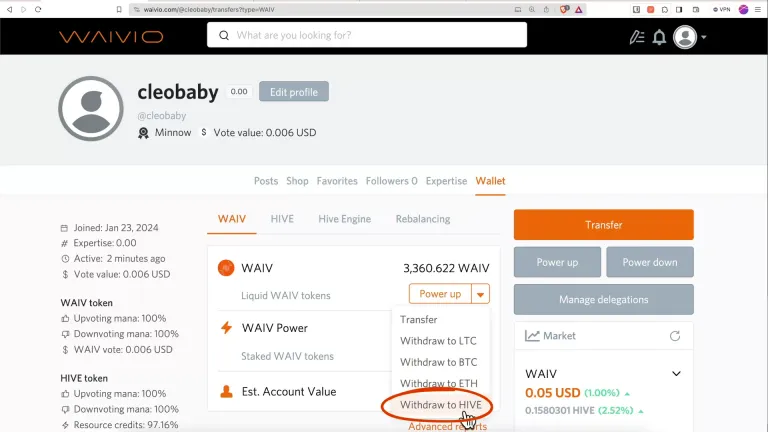Refresh the Market panel
This screenshot has height=432, width=768.
[x=674, y=336]
